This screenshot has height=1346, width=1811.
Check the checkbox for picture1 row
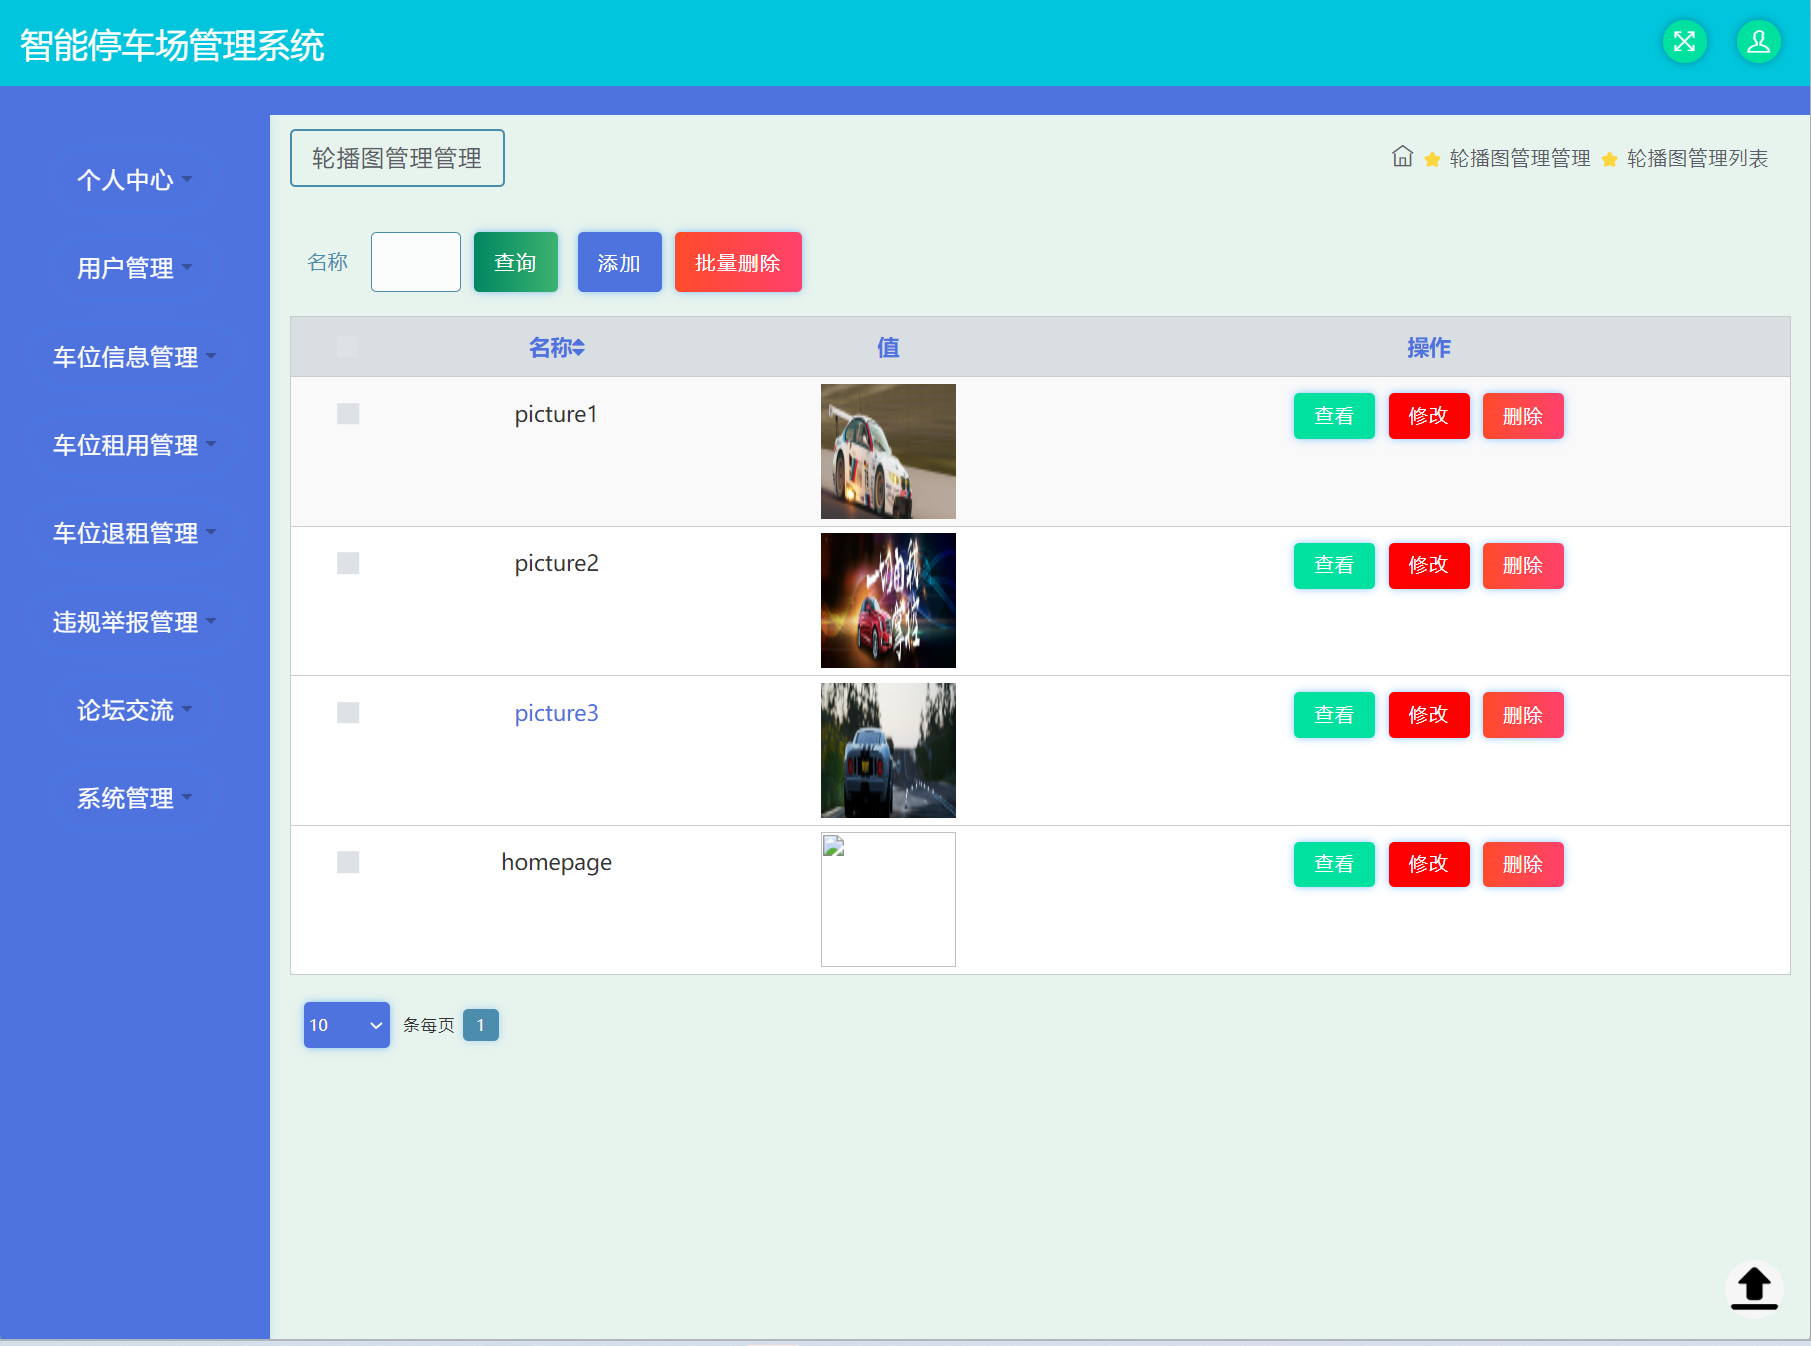pos(348,414)
